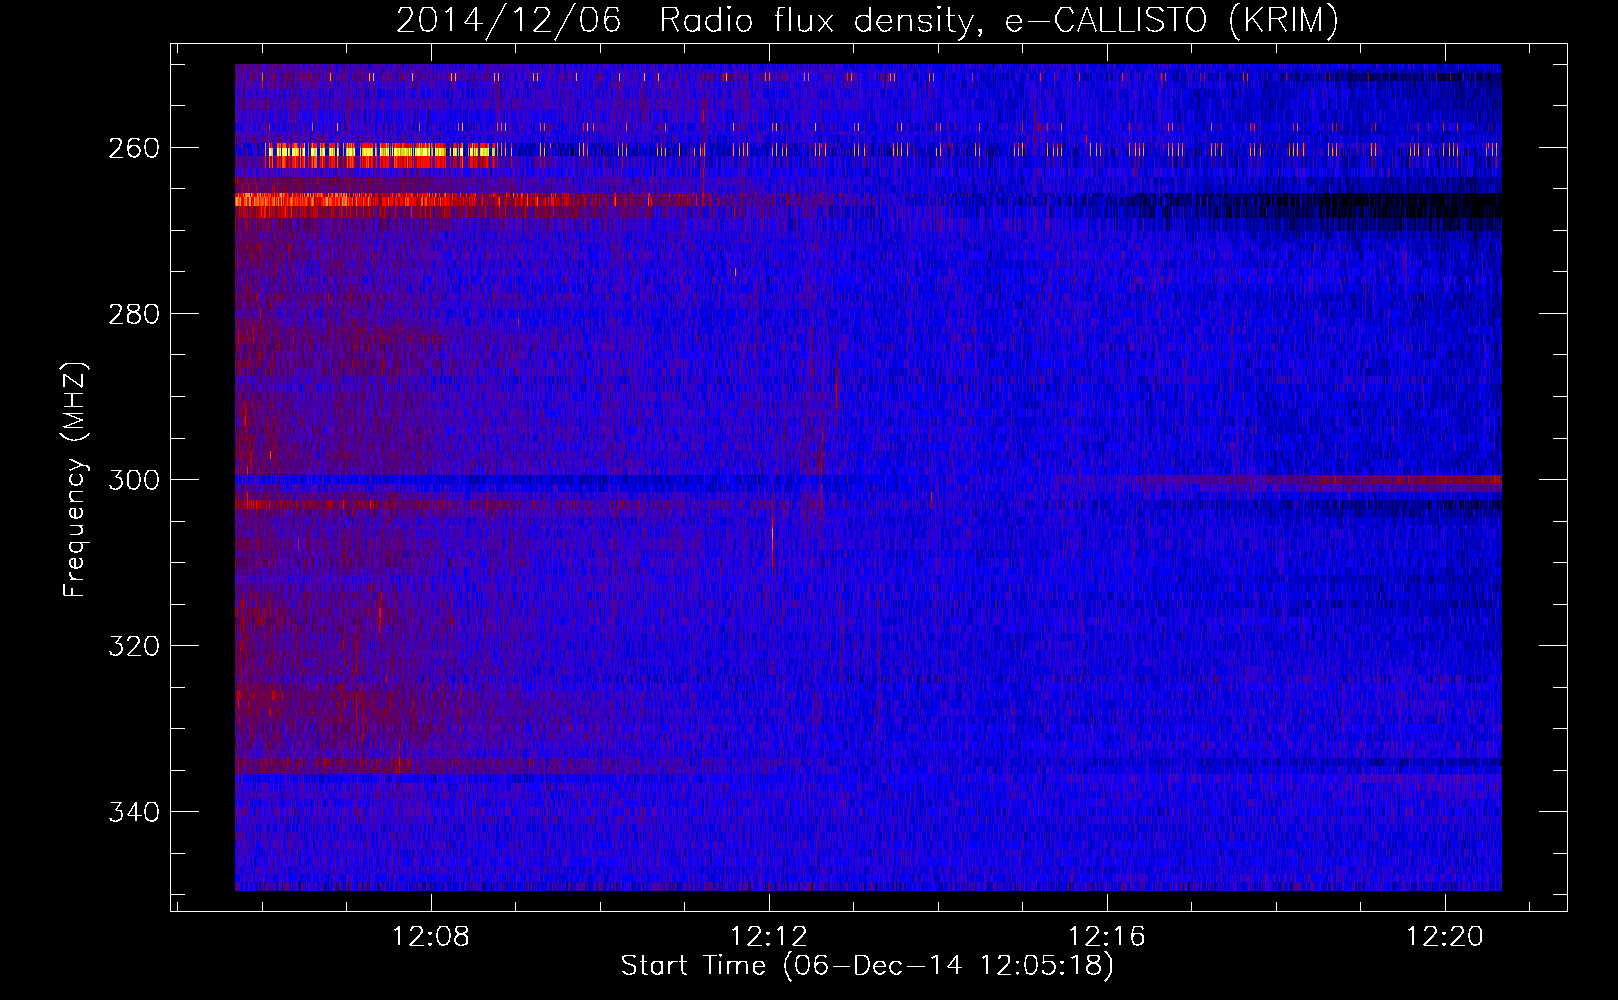
Task: Click the 12:08 time tick label
Action: [x=431, y=937]
